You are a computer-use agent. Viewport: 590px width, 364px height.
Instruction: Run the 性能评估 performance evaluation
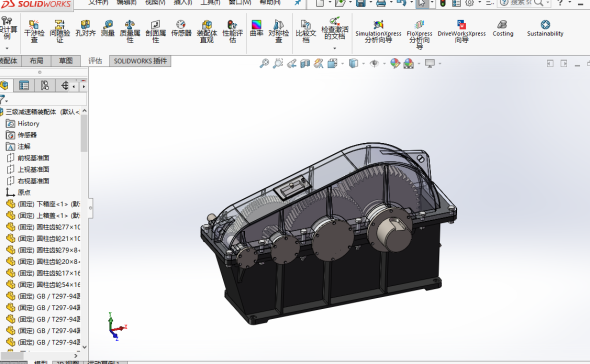pyautogui.click(x=233, y=31)
